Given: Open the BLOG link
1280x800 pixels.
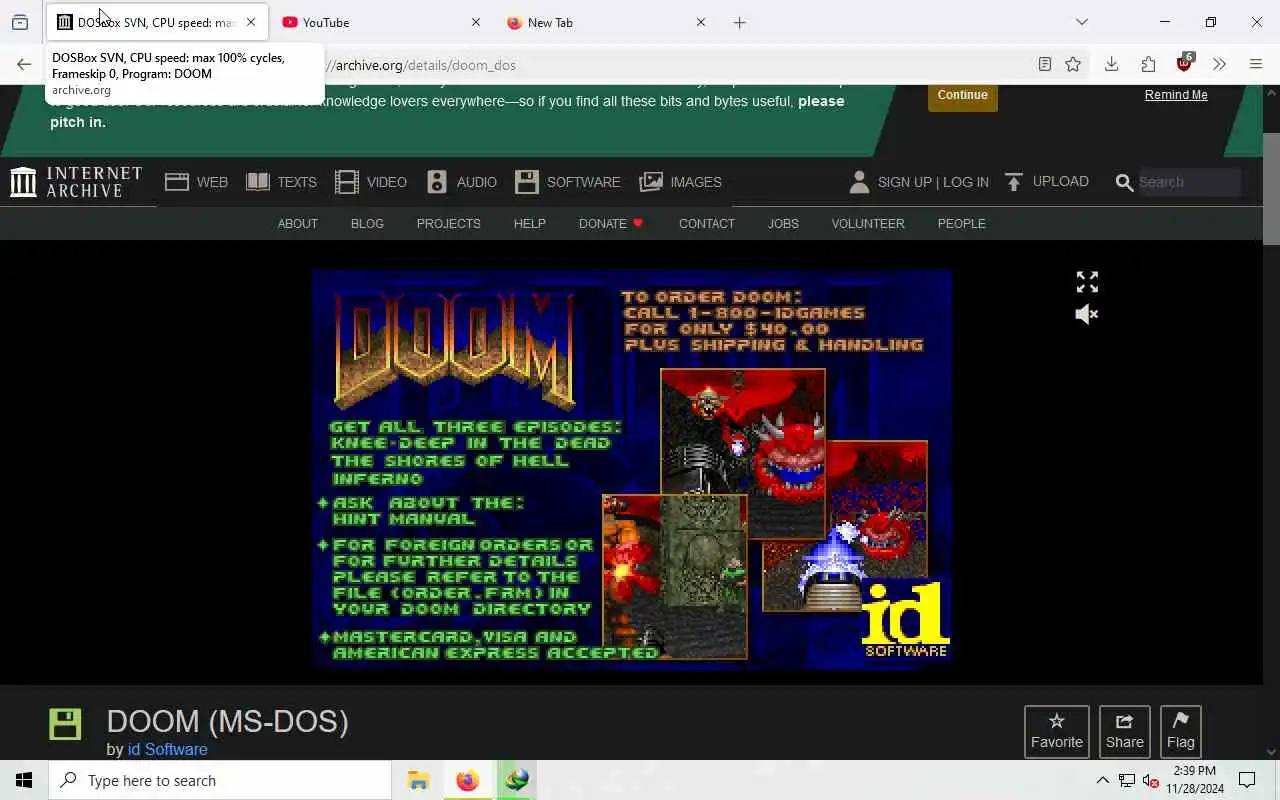Looking at the screenshot, I should [x=367, y=223].
